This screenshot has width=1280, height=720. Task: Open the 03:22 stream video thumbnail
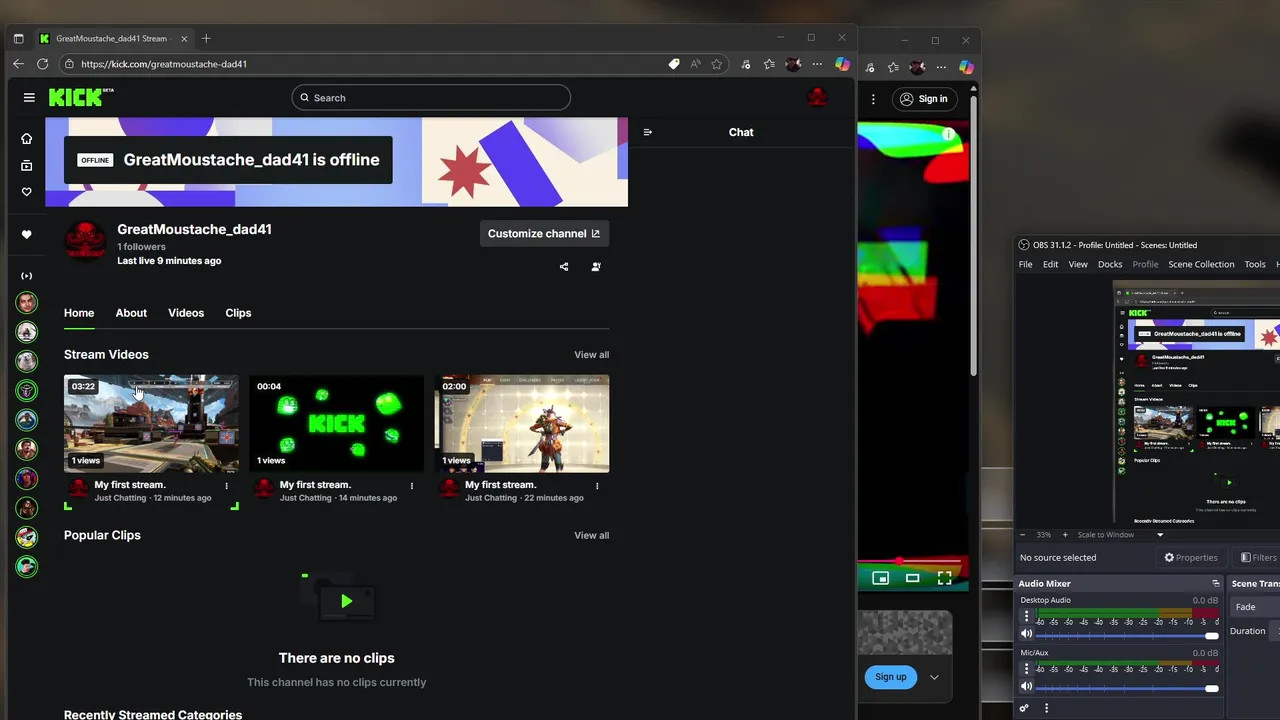click(x=151, y=423)
